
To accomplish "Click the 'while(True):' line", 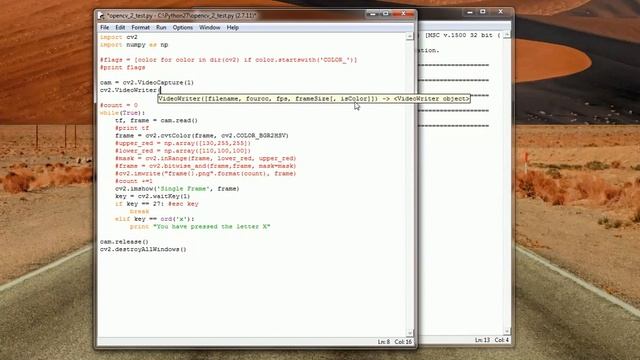I will 122,113.
